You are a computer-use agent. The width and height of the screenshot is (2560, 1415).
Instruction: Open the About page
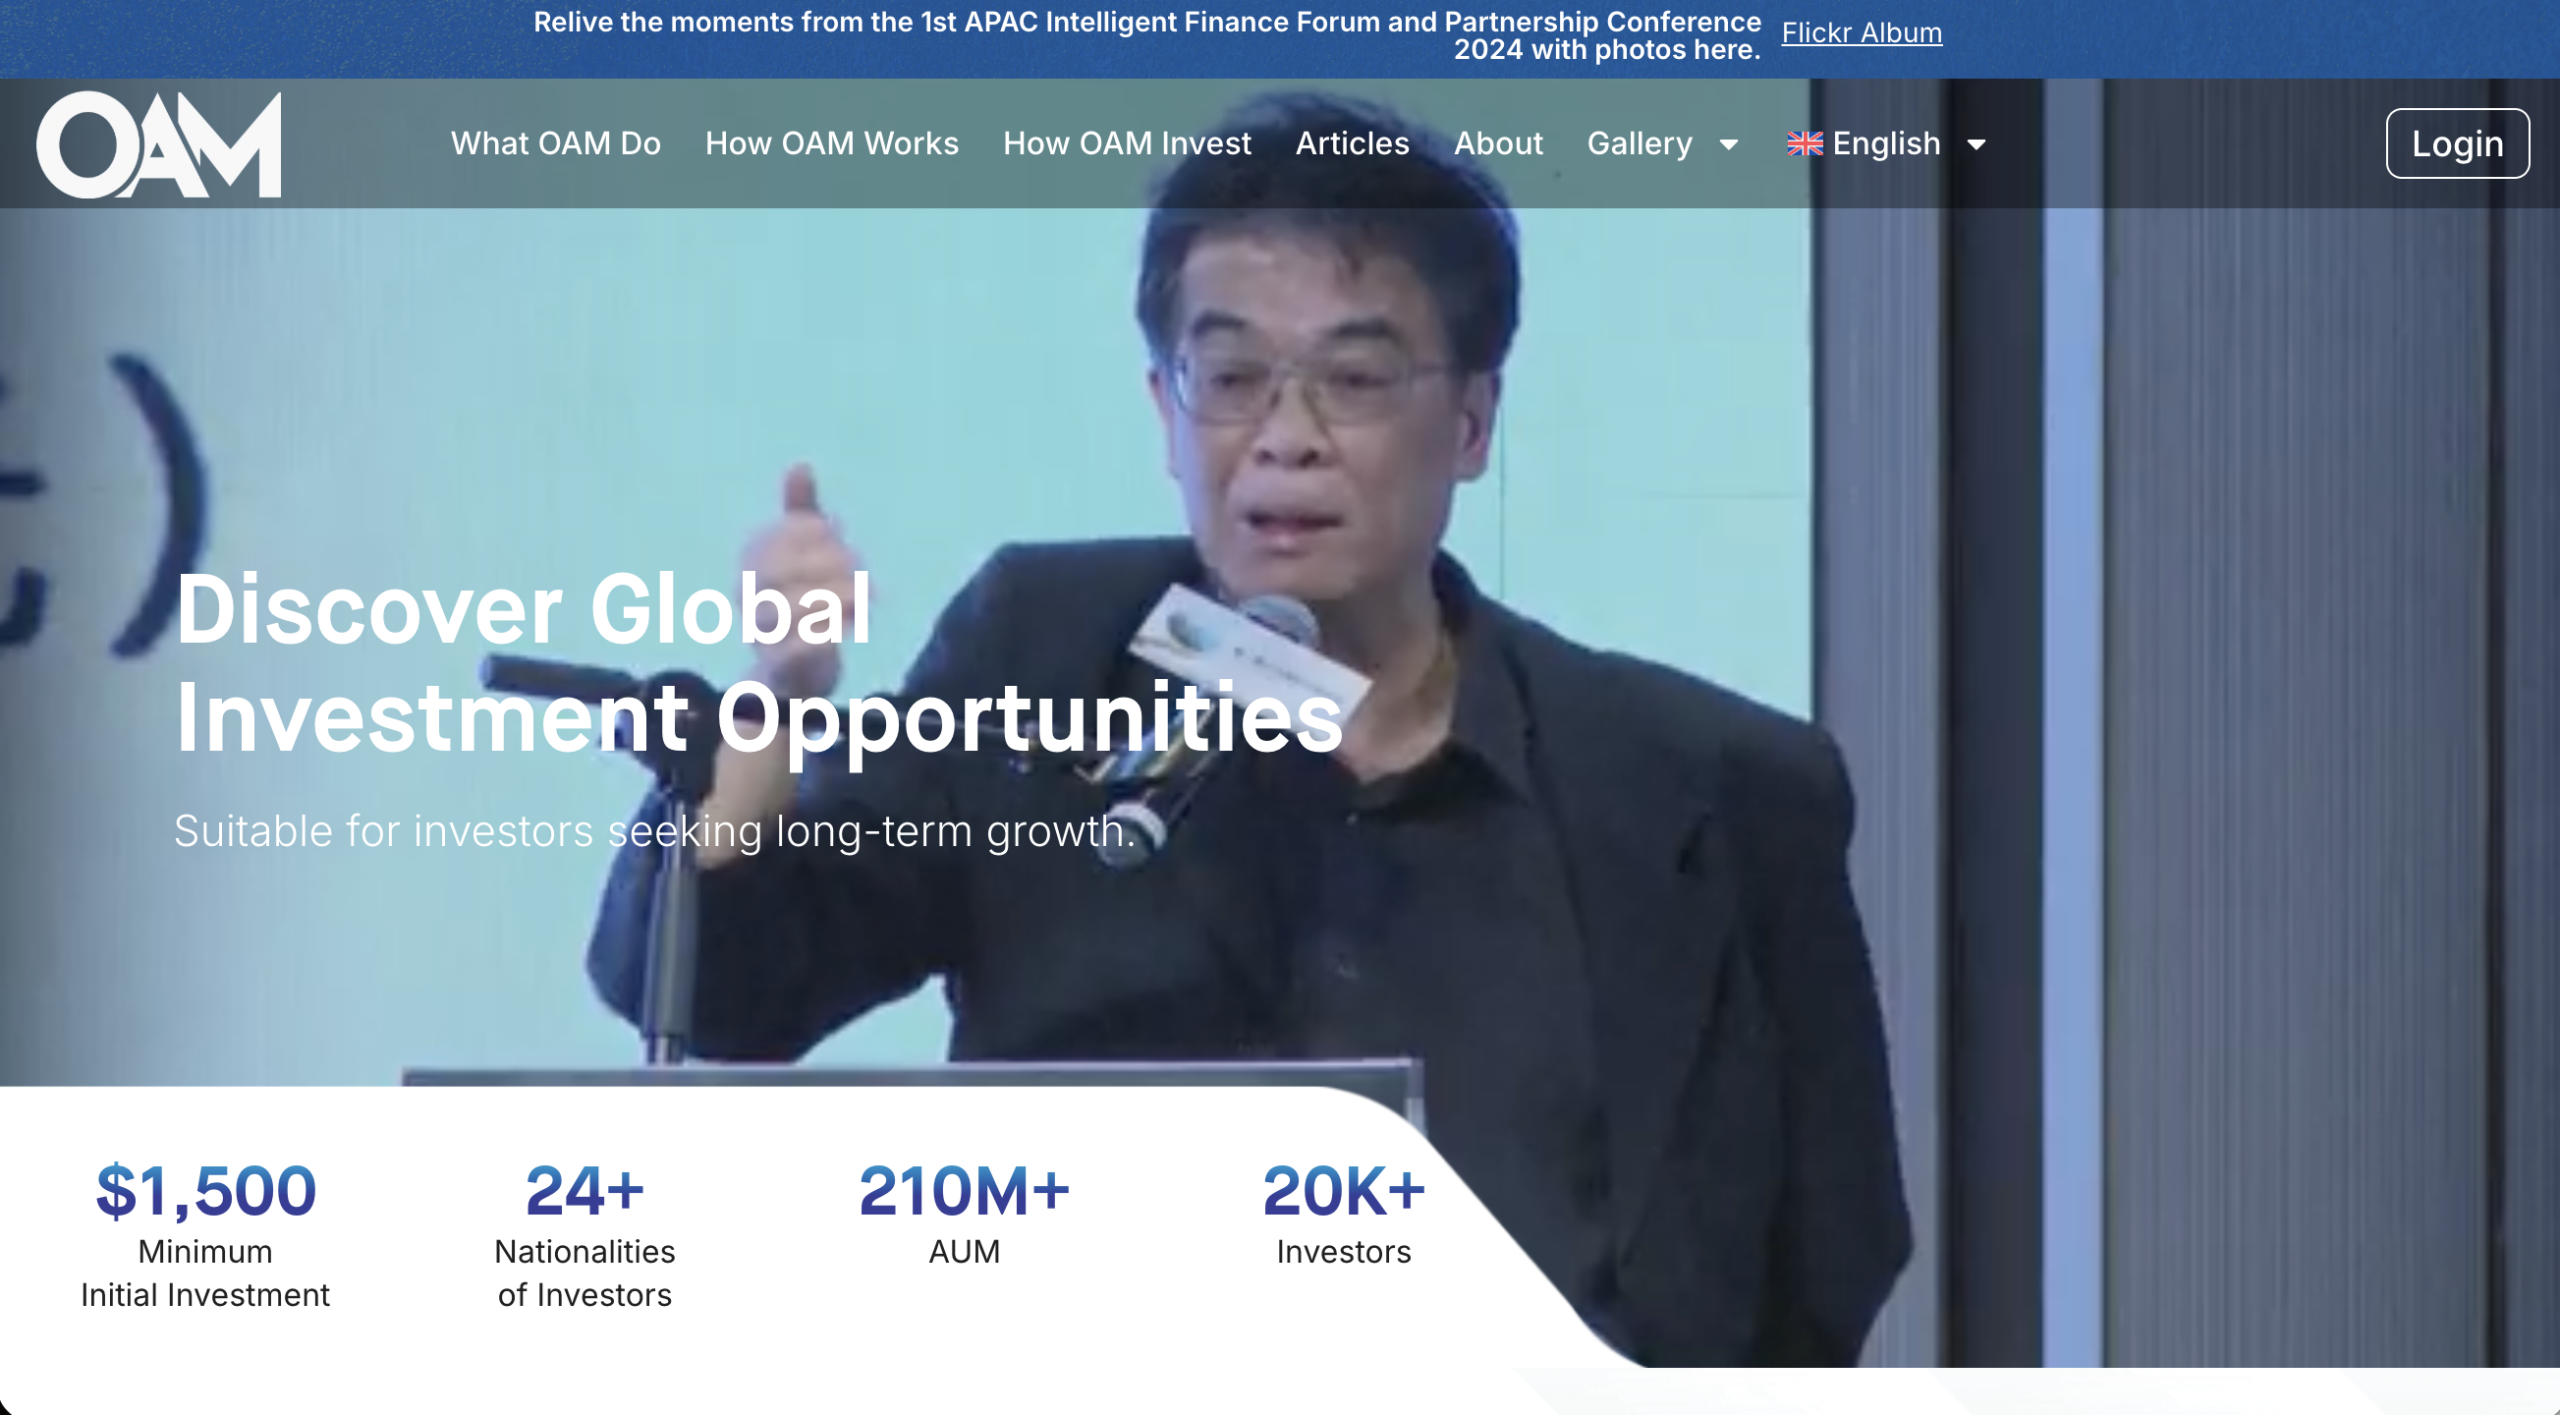point(1497,144)
